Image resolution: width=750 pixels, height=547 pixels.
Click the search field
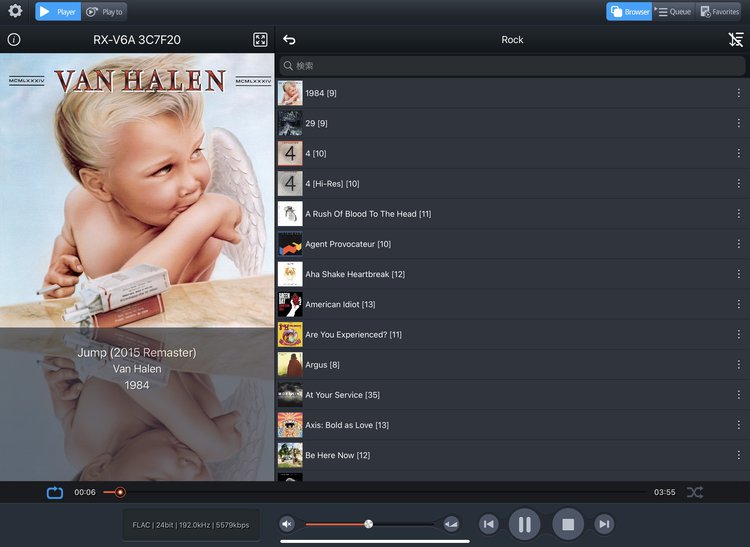click(x=512, y=66)
